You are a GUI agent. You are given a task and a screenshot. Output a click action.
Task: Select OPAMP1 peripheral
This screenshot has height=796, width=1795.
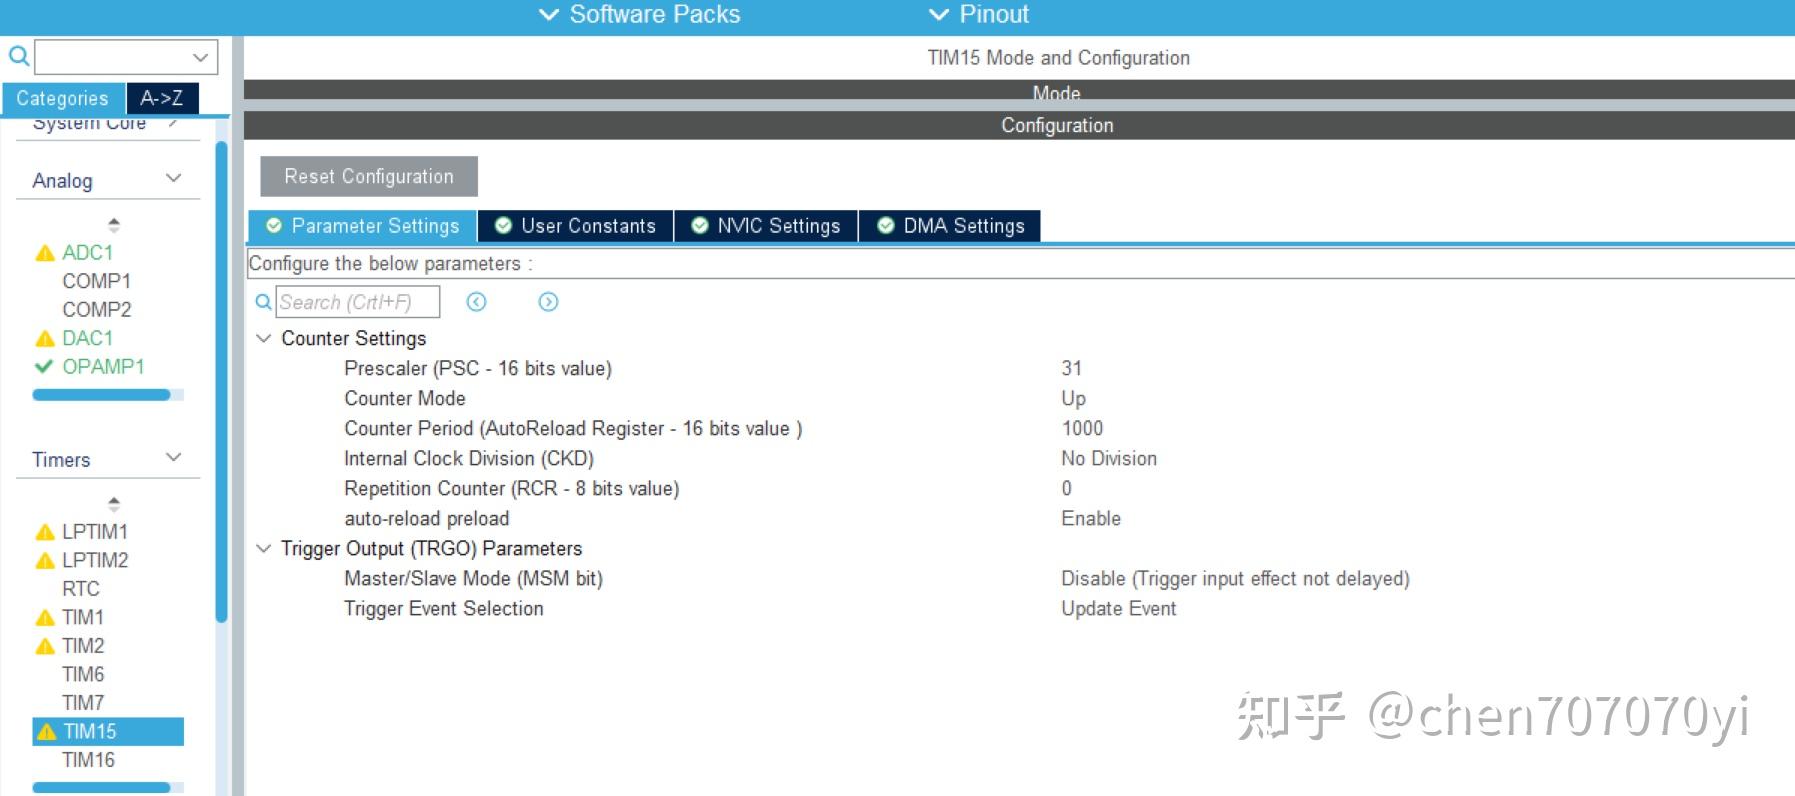click(x=103, y=366)
